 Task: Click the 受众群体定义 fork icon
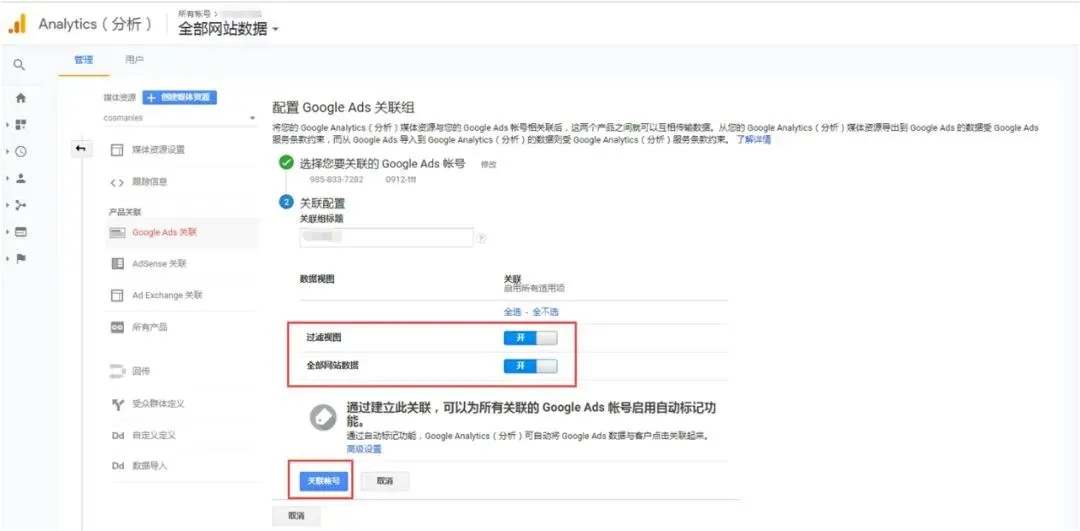[x=117, y=404]
